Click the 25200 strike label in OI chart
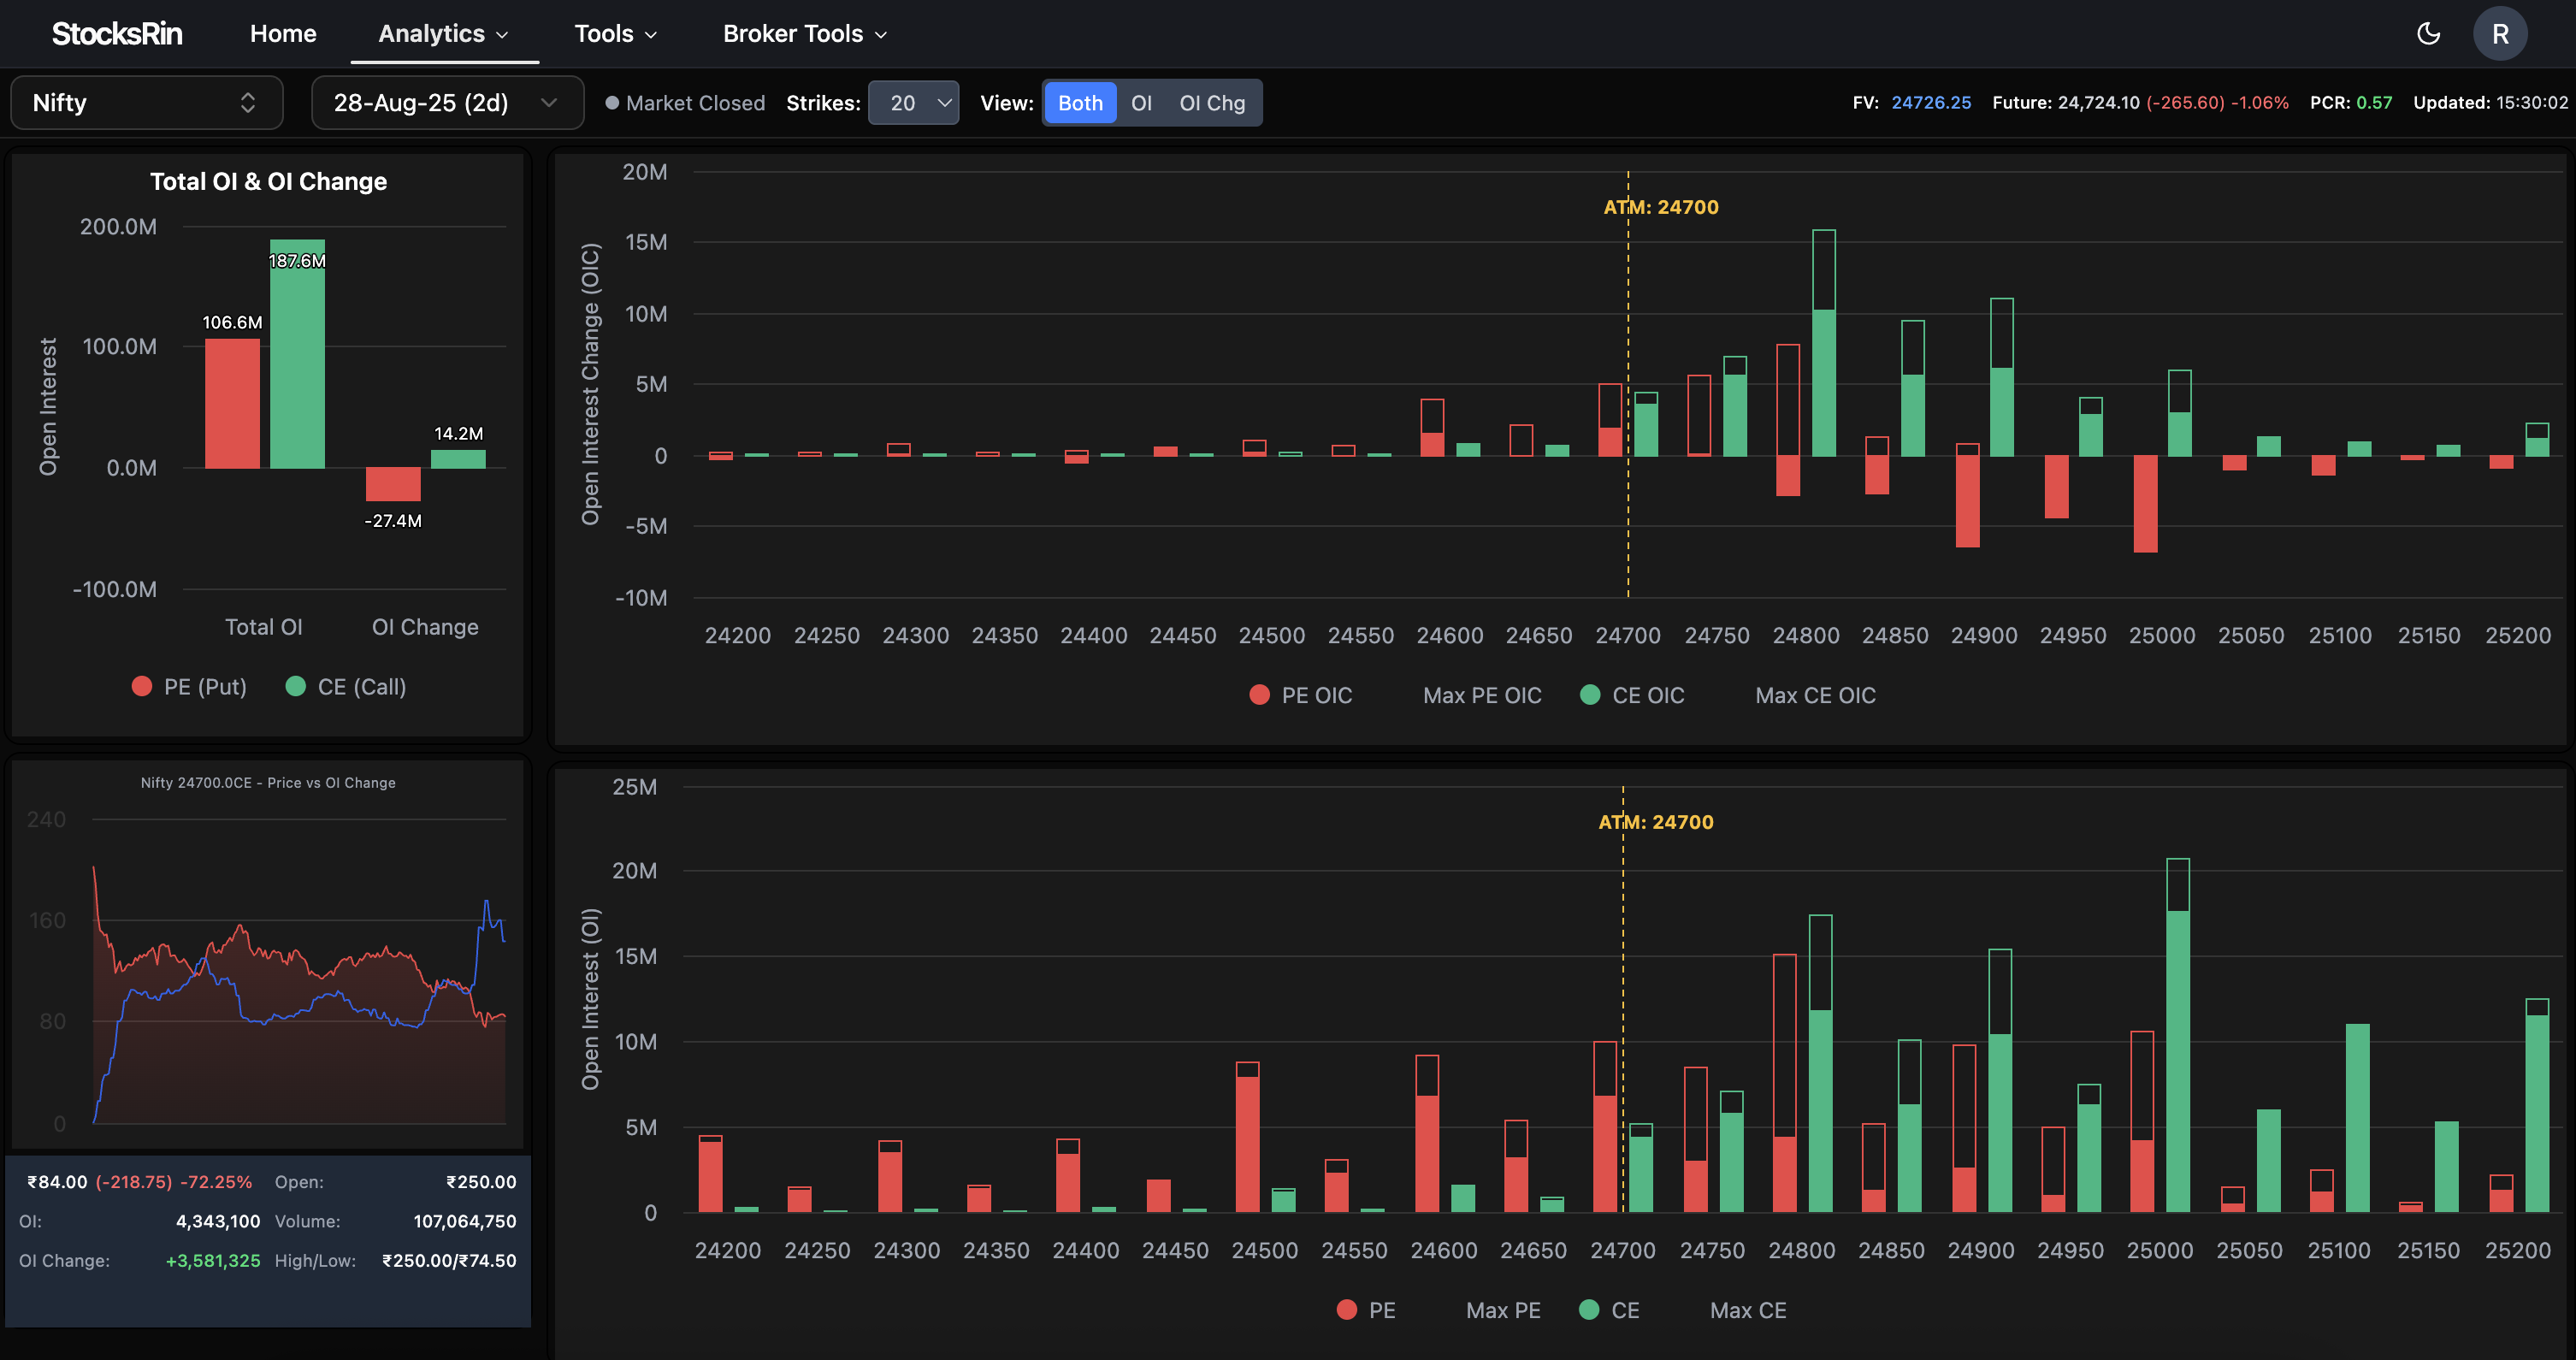This screenshot has width=2576, height=1360. [2518, 1251]
